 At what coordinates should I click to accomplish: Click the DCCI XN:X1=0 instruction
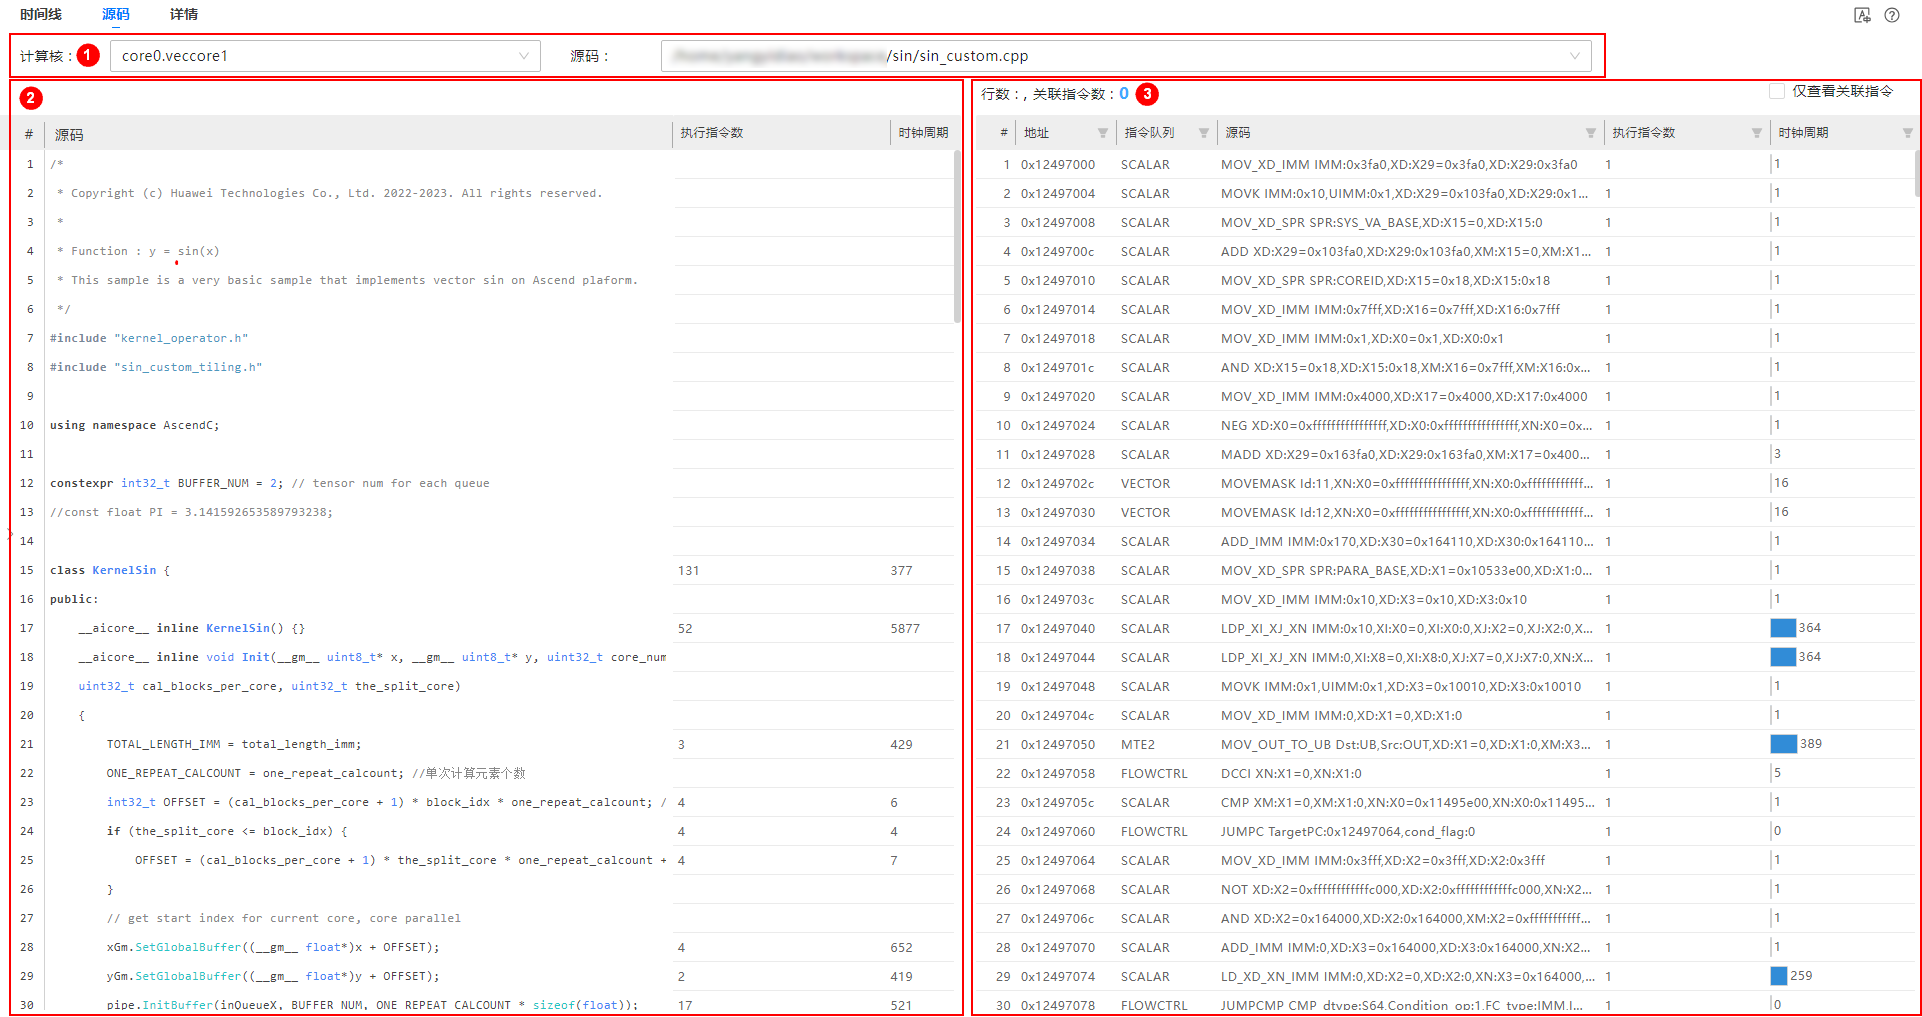click(x=1291, y=773)
